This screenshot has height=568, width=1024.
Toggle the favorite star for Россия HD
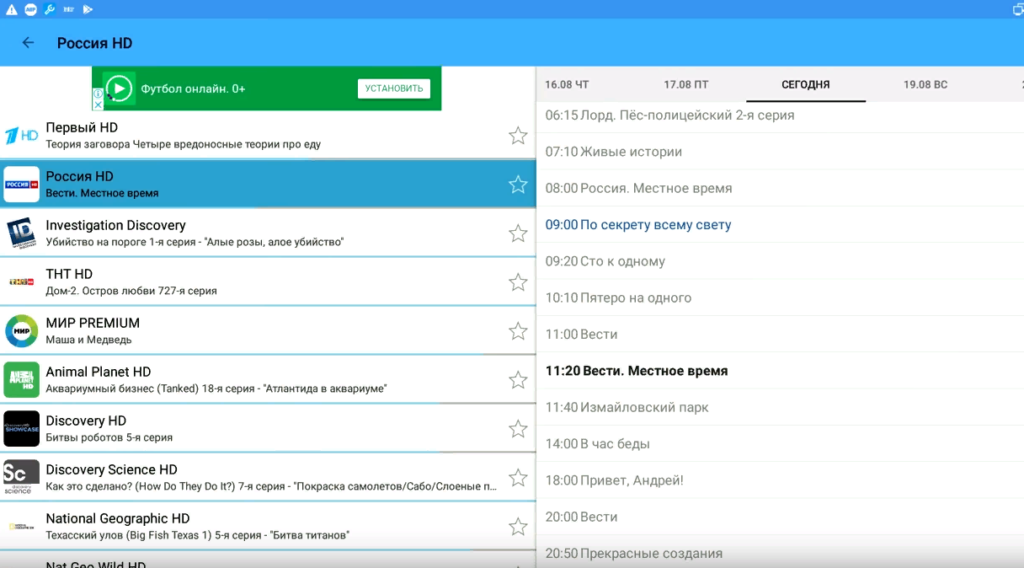[x=518, y=185]
